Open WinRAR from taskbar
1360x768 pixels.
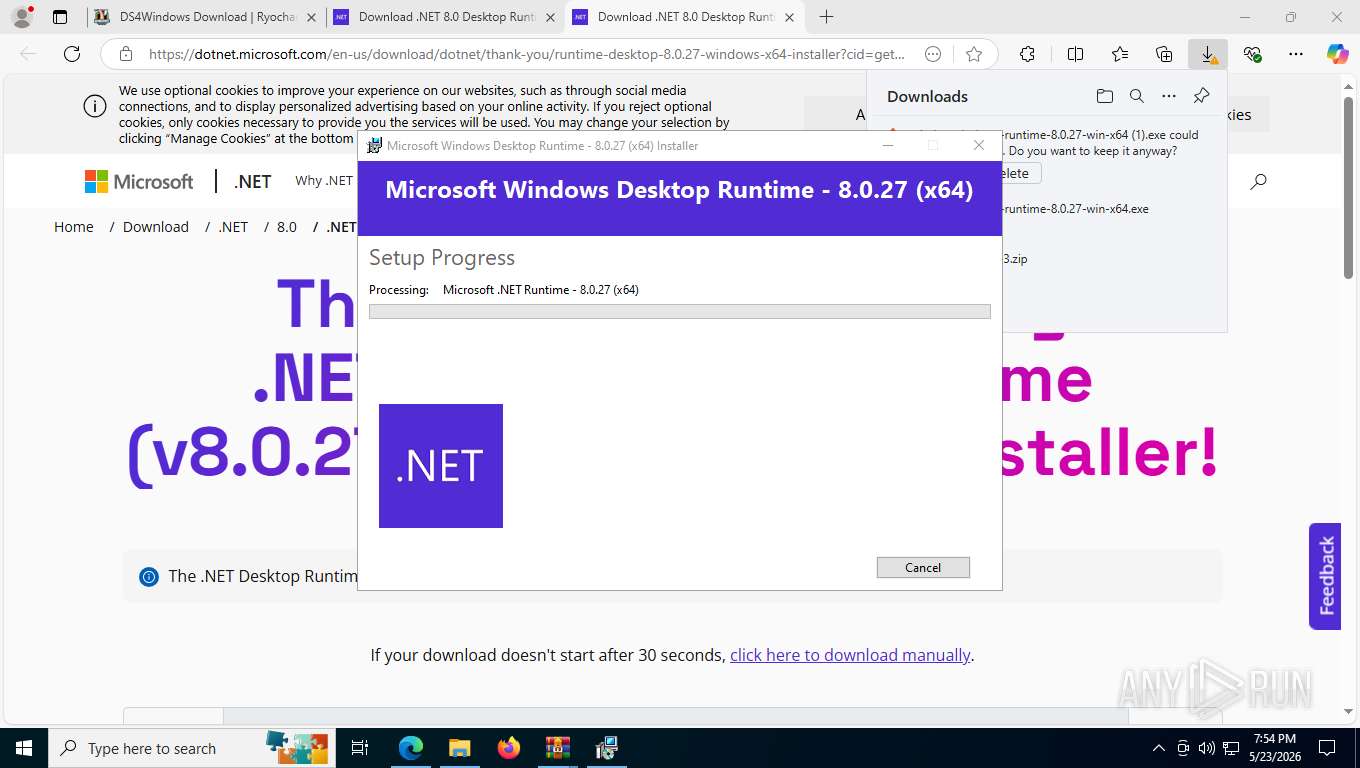tap(558, 748)
